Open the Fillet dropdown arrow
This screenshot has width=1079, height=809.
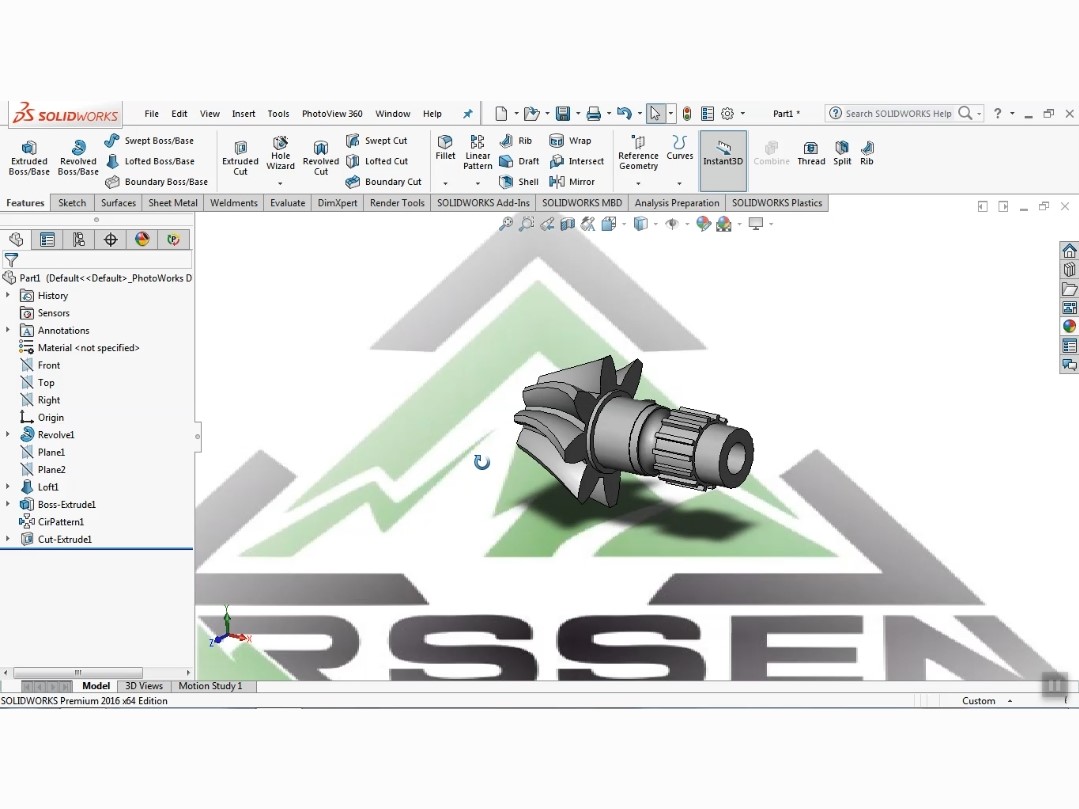pos(445,184)
